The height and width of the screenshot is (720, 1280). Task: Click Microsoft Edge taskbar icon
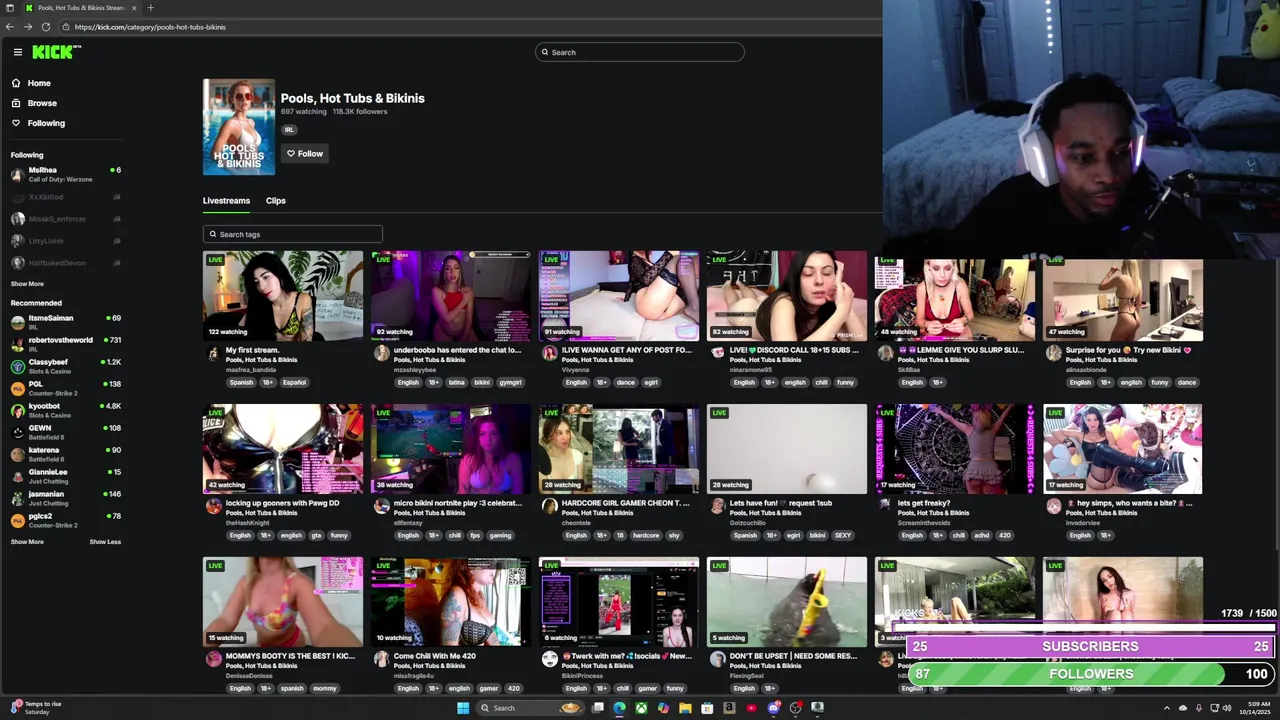pos(619,708)
